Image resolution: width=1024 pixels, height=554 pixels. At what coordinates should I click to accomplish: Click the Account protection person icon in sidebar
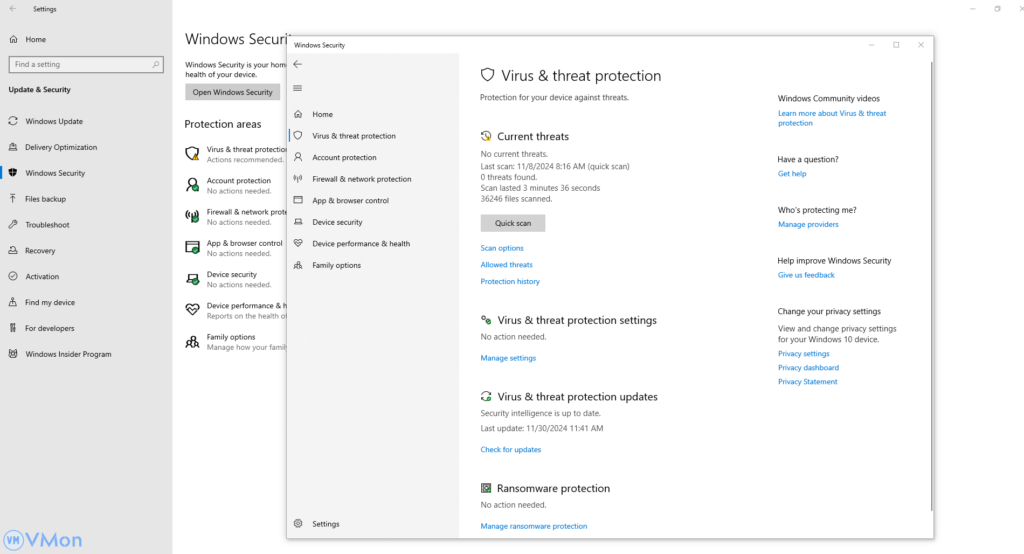[x=298, y=157]
